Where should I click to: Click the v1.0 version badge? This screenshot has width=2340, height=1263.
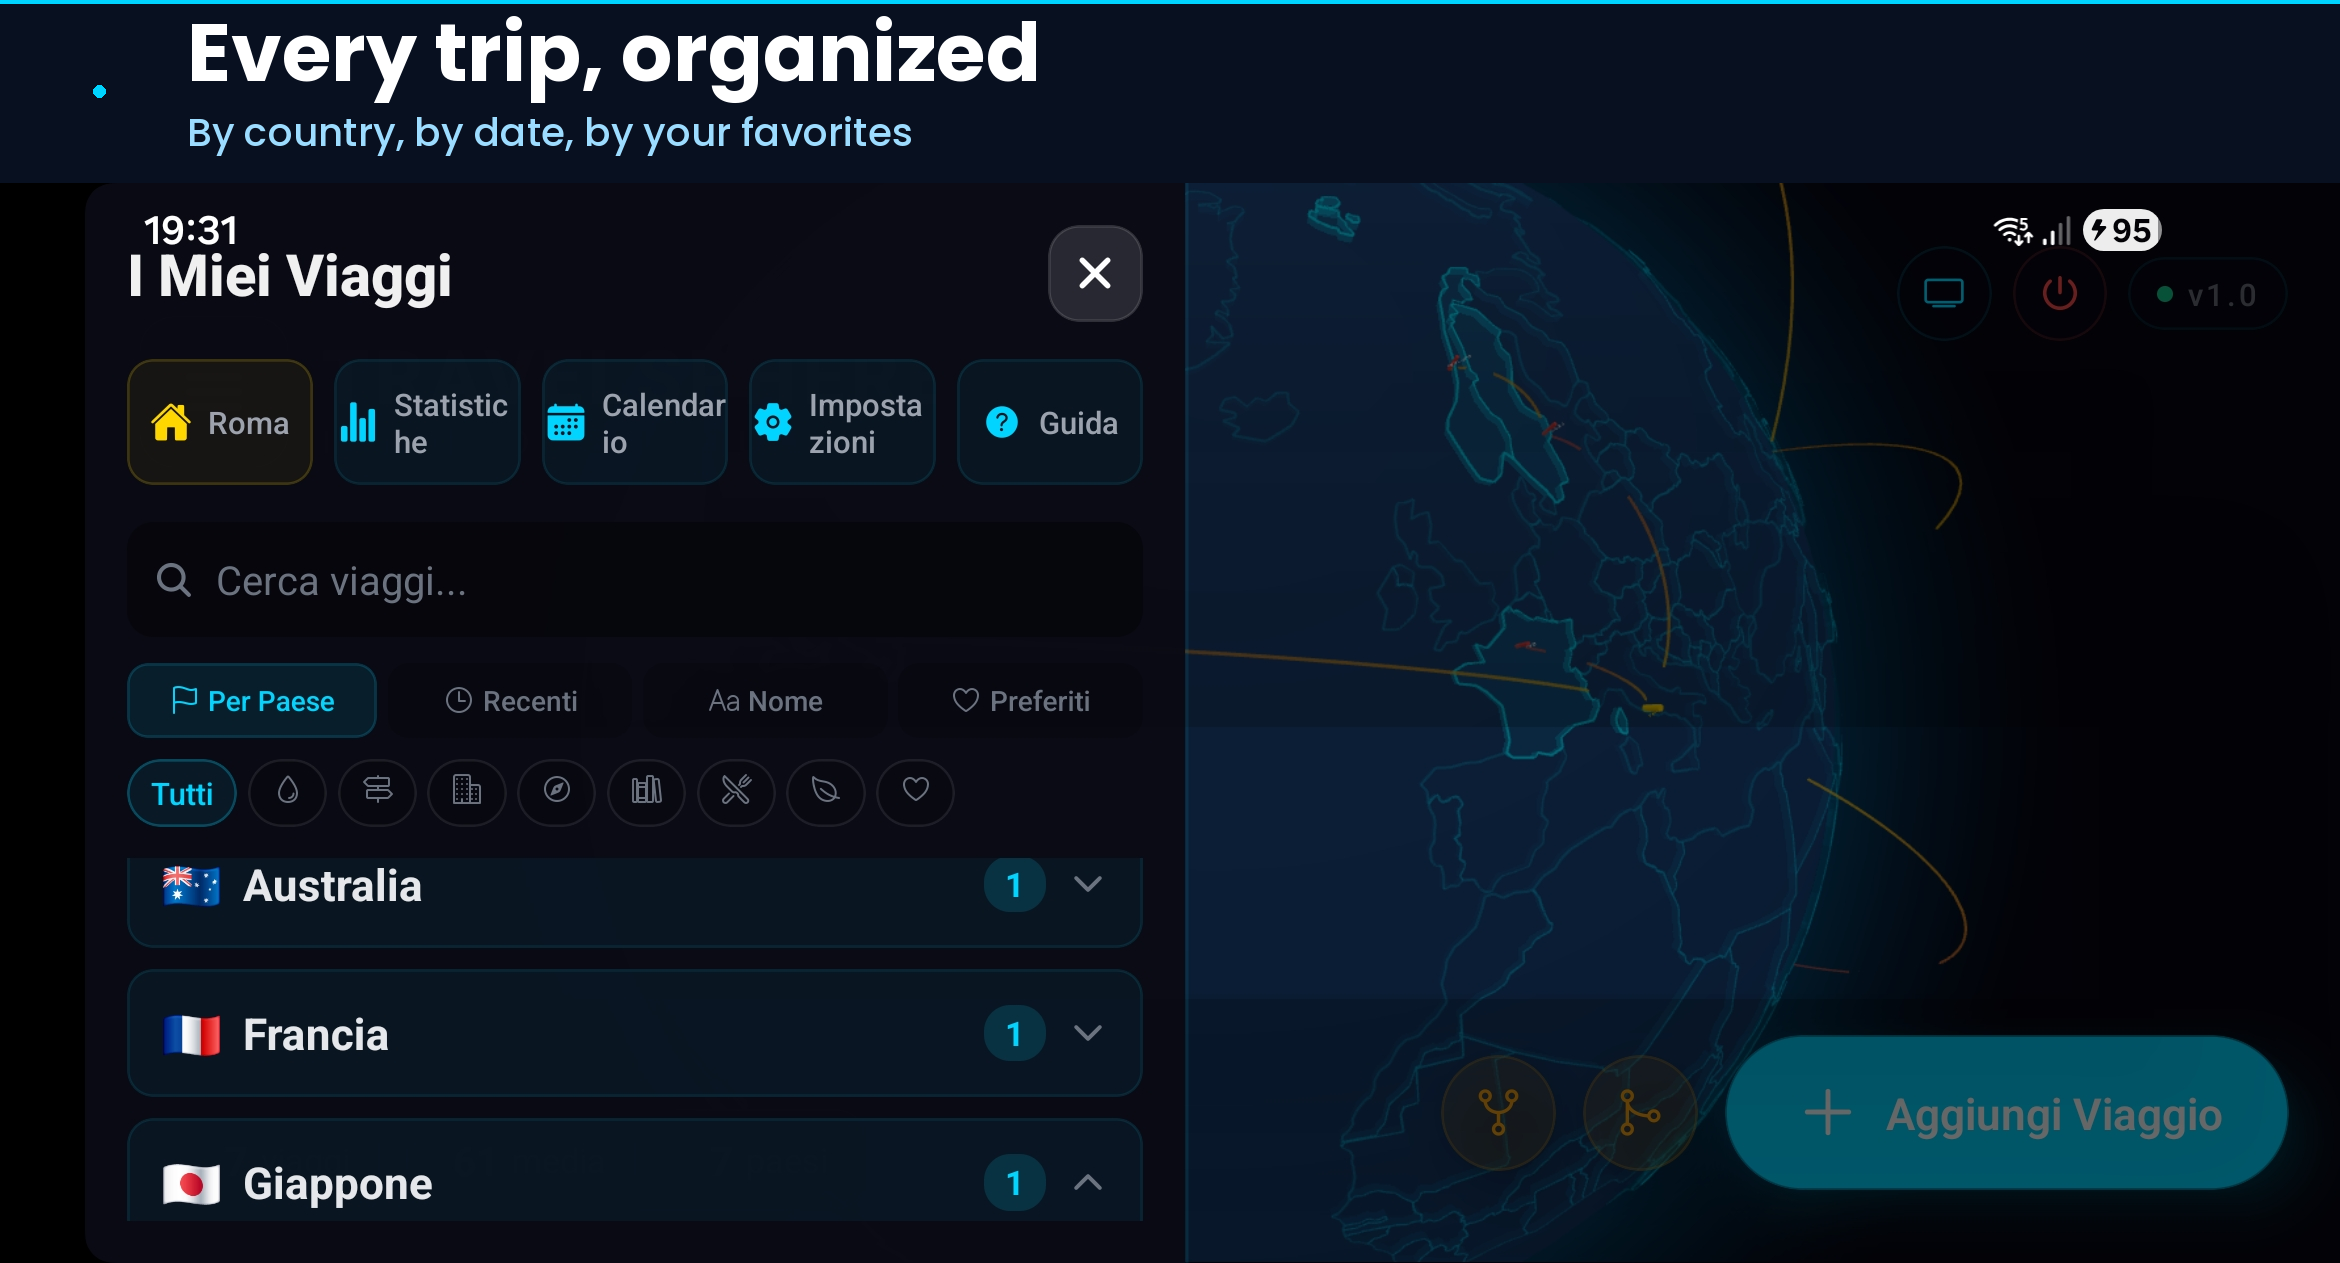click(2208, 294)
